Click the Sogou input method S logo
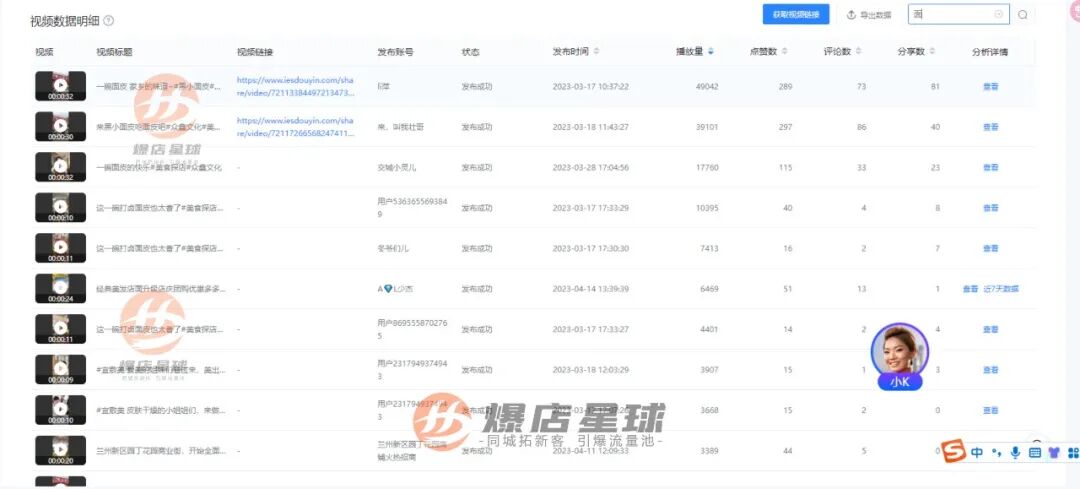This screenshot has width=1080, height=489. pos(953,452)
